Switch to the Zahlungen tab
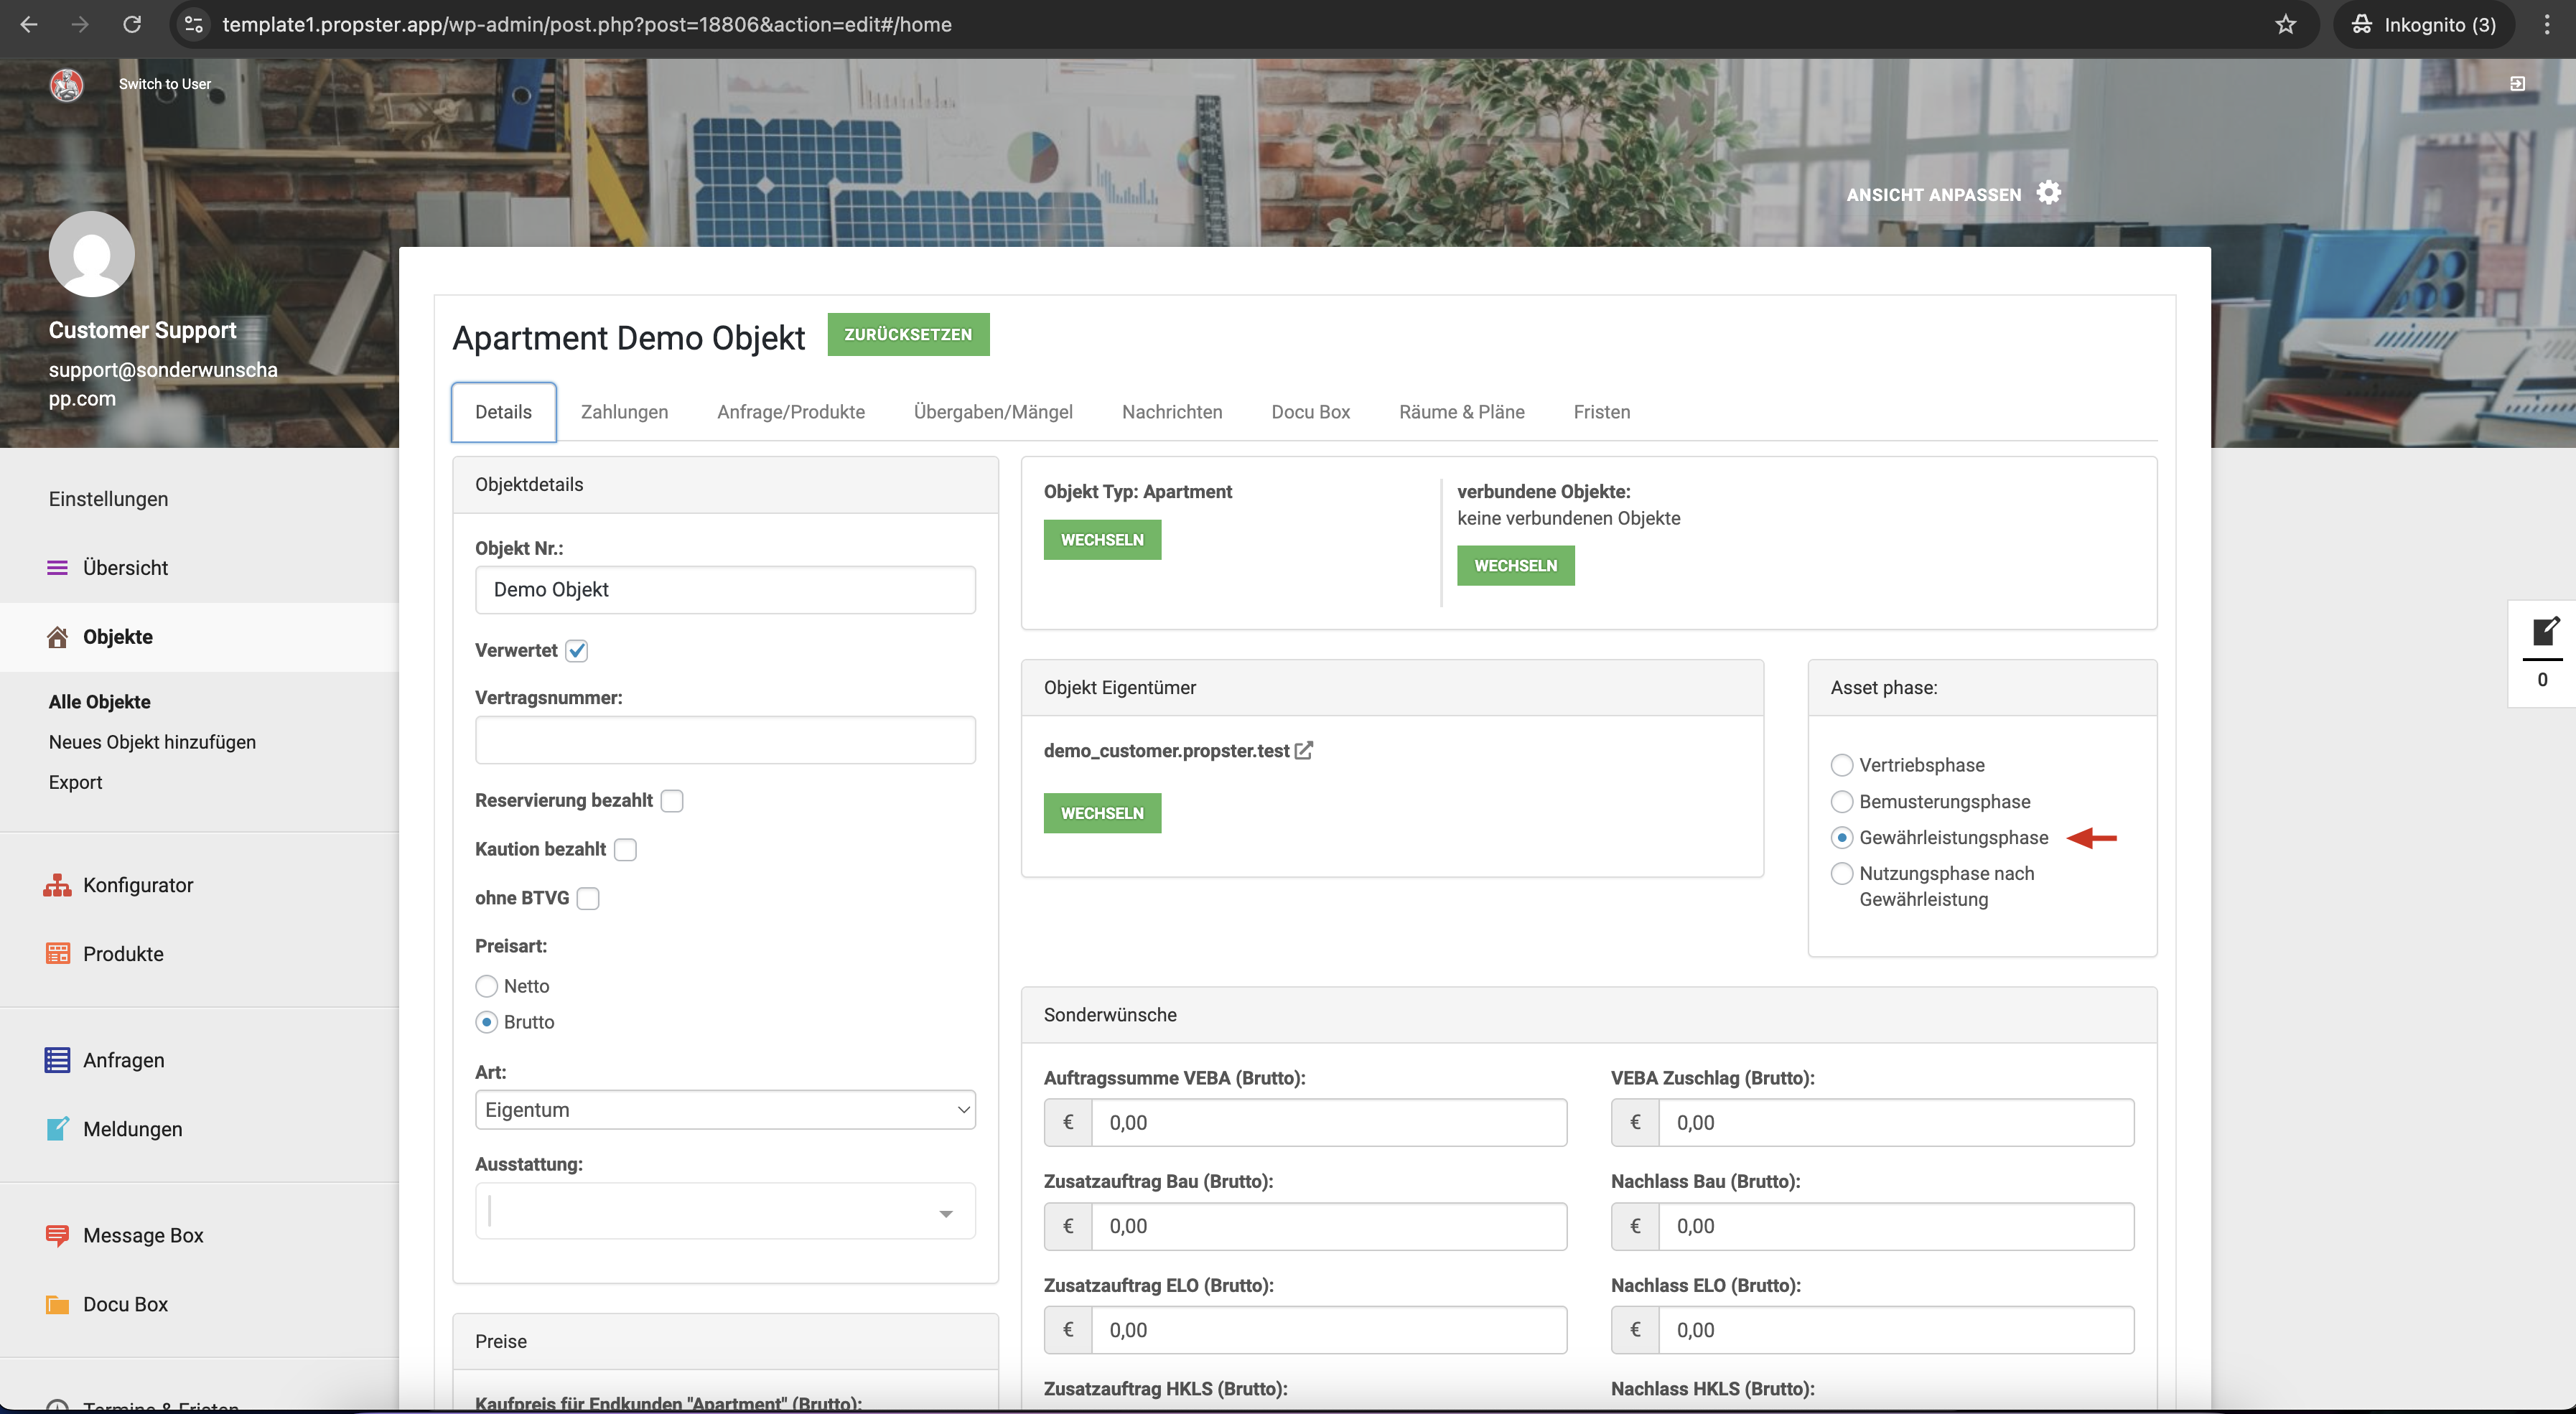 [624, 412]
